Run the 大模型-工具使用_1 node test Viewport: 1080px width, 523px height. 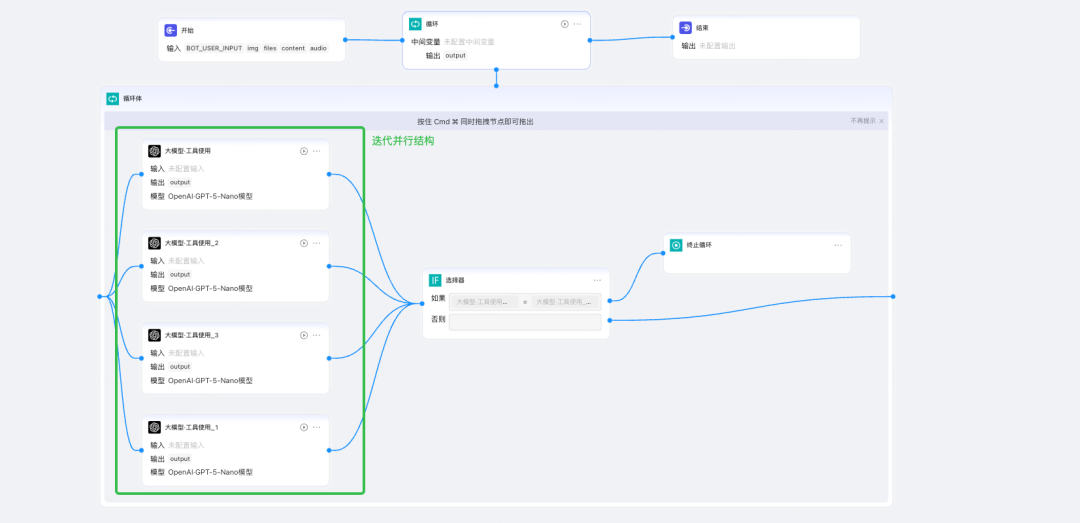[x=303, y=427]
